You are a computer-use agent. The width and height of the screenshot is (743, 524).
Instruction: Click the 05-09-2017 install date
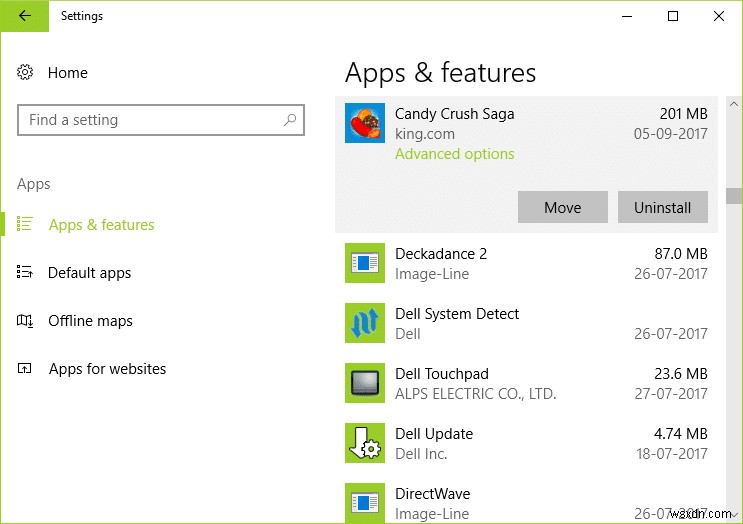[671, 134]
